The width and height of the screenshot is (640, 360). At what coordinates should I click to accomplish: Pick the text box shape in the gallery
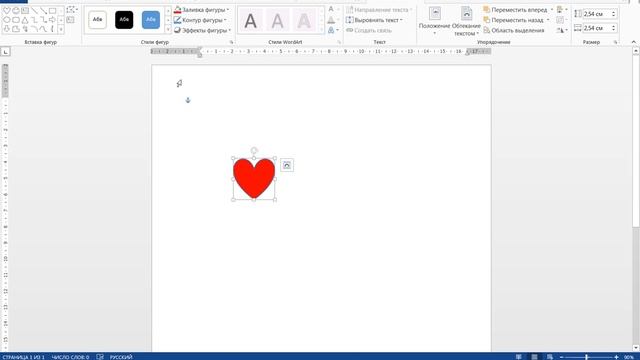[x=25, y=11]
